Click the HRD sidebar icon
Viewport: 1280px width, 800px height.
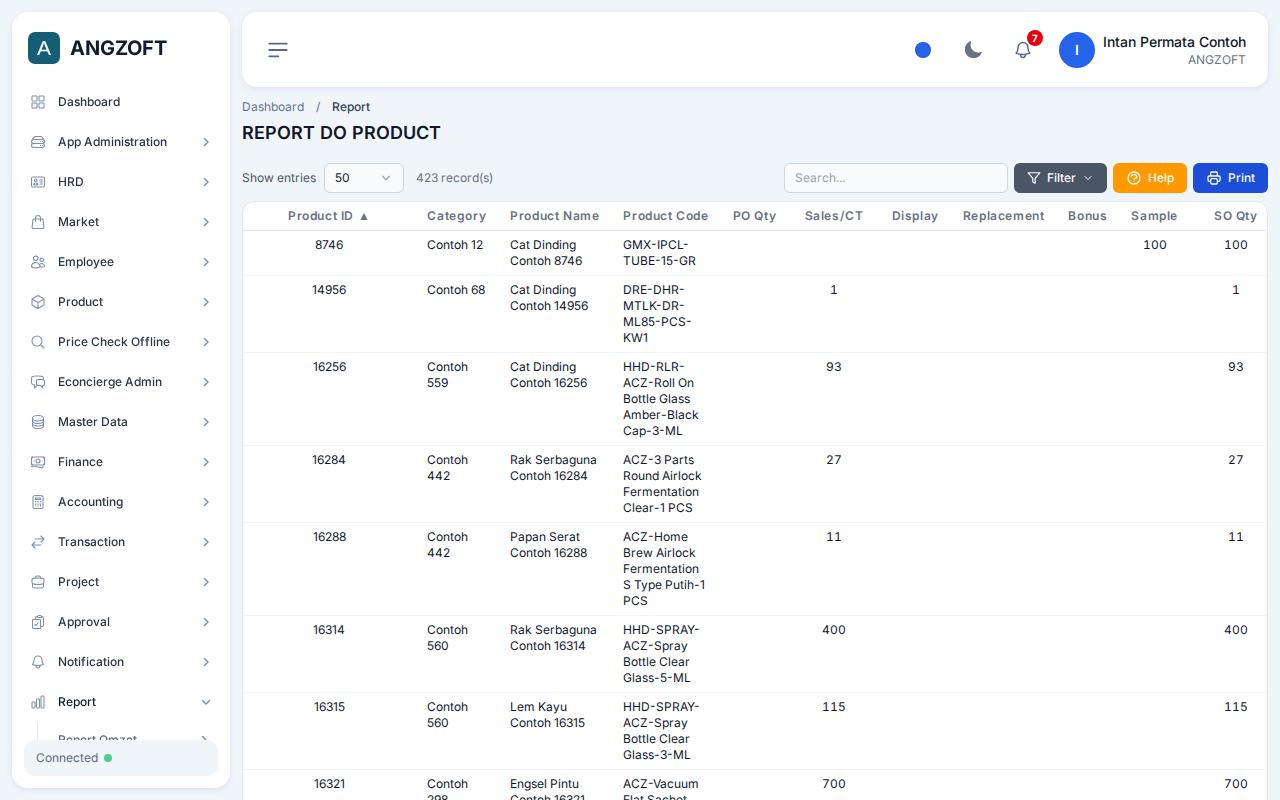[x=38, y=182]
